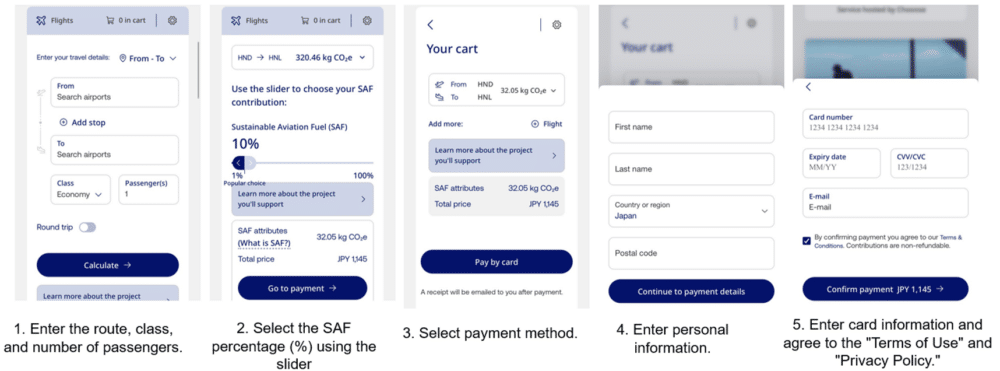The image size is (1000, 371).
Task: Open the cart icon showing 0 in cart on step 1
Action: [110, 20]
